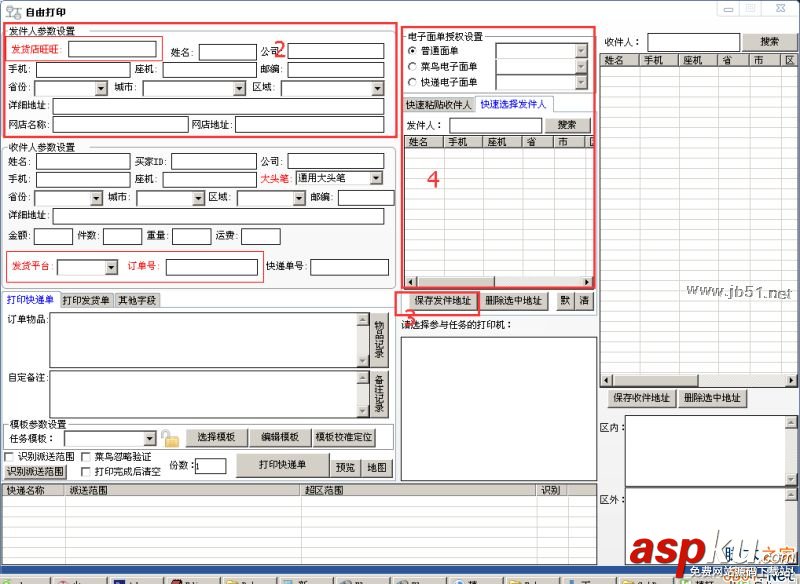Select the 快速选择发件人 tab
The image size is (800, 584).
[x=513, y=104]
